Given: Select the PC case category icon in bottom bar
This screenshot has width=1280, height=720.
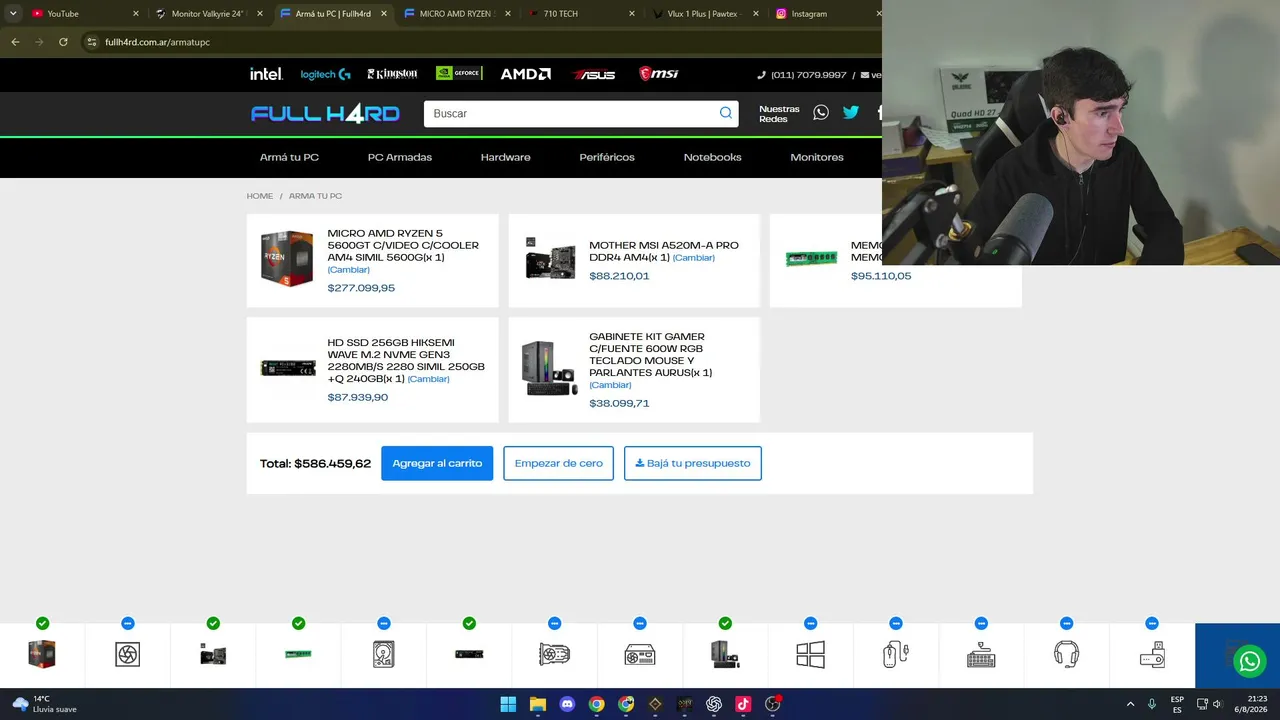Looking at the screenshot, I should tap(725, 654).
